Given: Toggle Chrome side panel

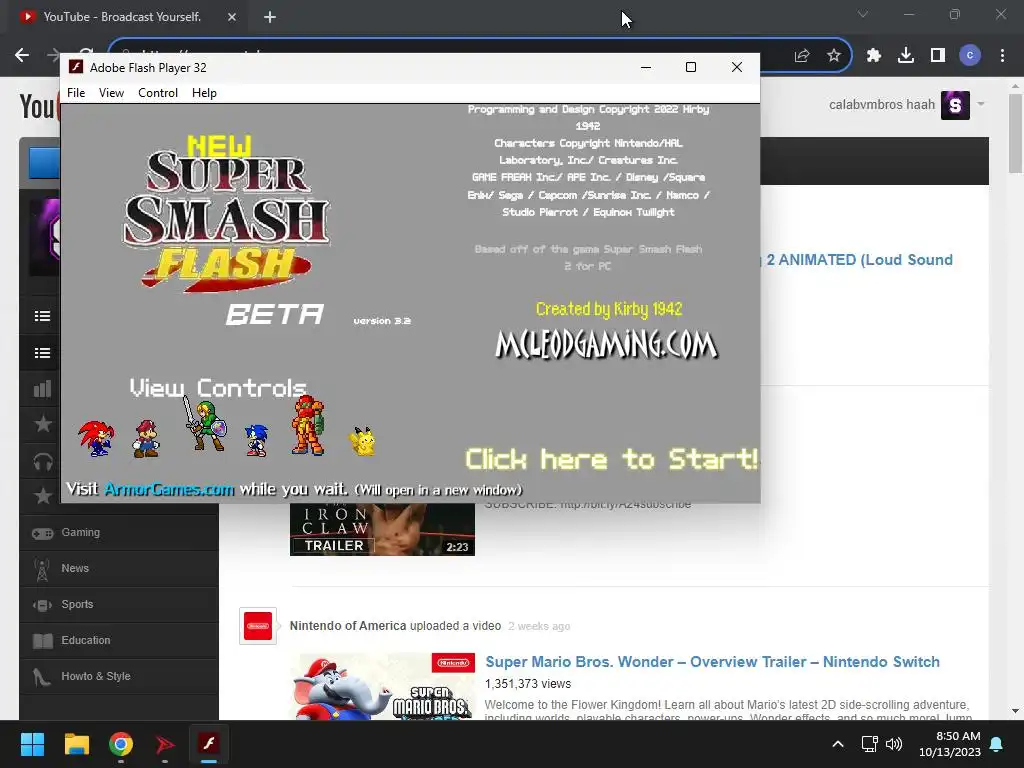Looking at the screenshot, I should [x=938, y=56].
